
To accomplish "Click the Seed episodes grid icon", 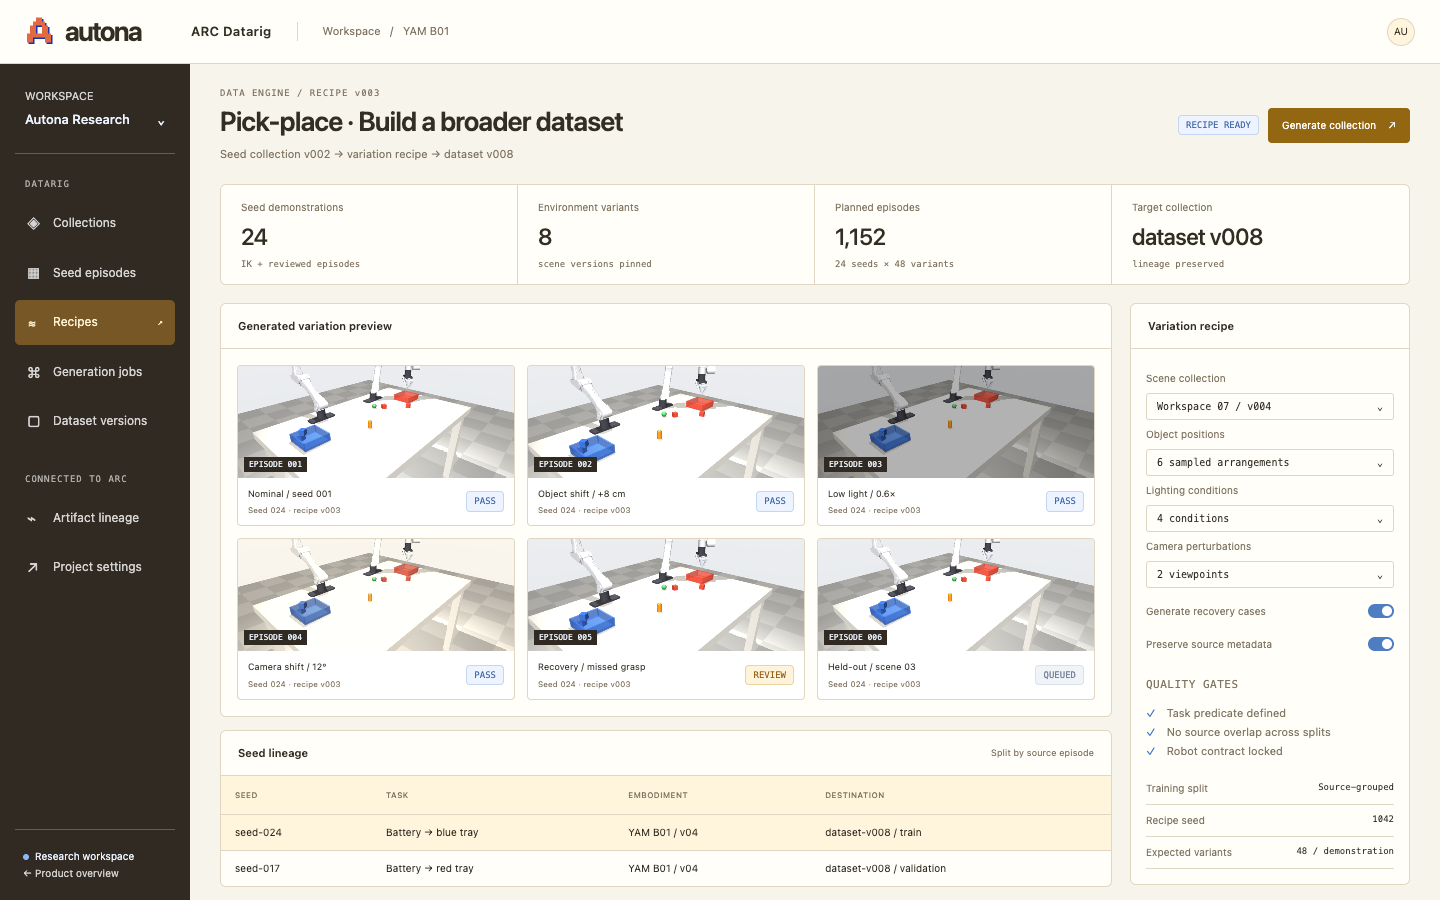I will (x=34, y=273).
